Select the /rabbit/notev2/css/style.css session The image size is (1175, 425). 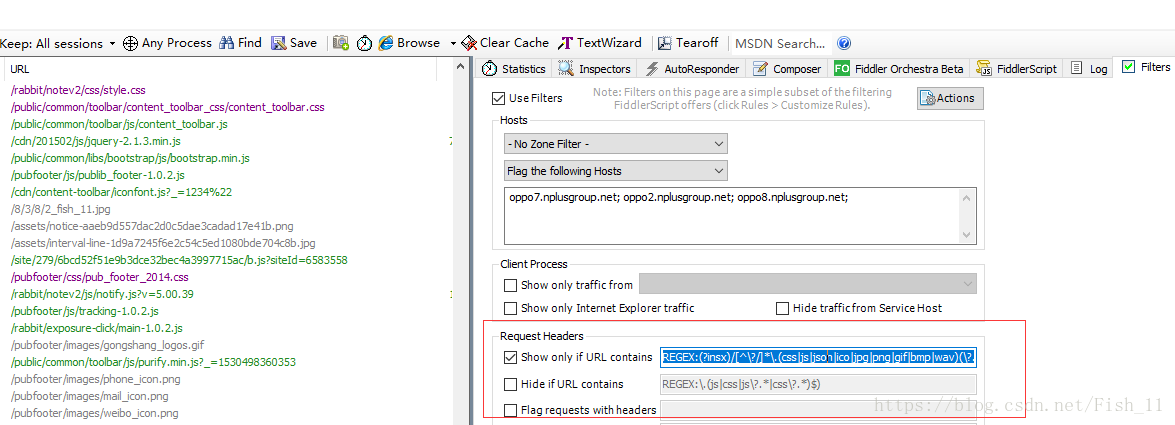(x=78, y=90)
